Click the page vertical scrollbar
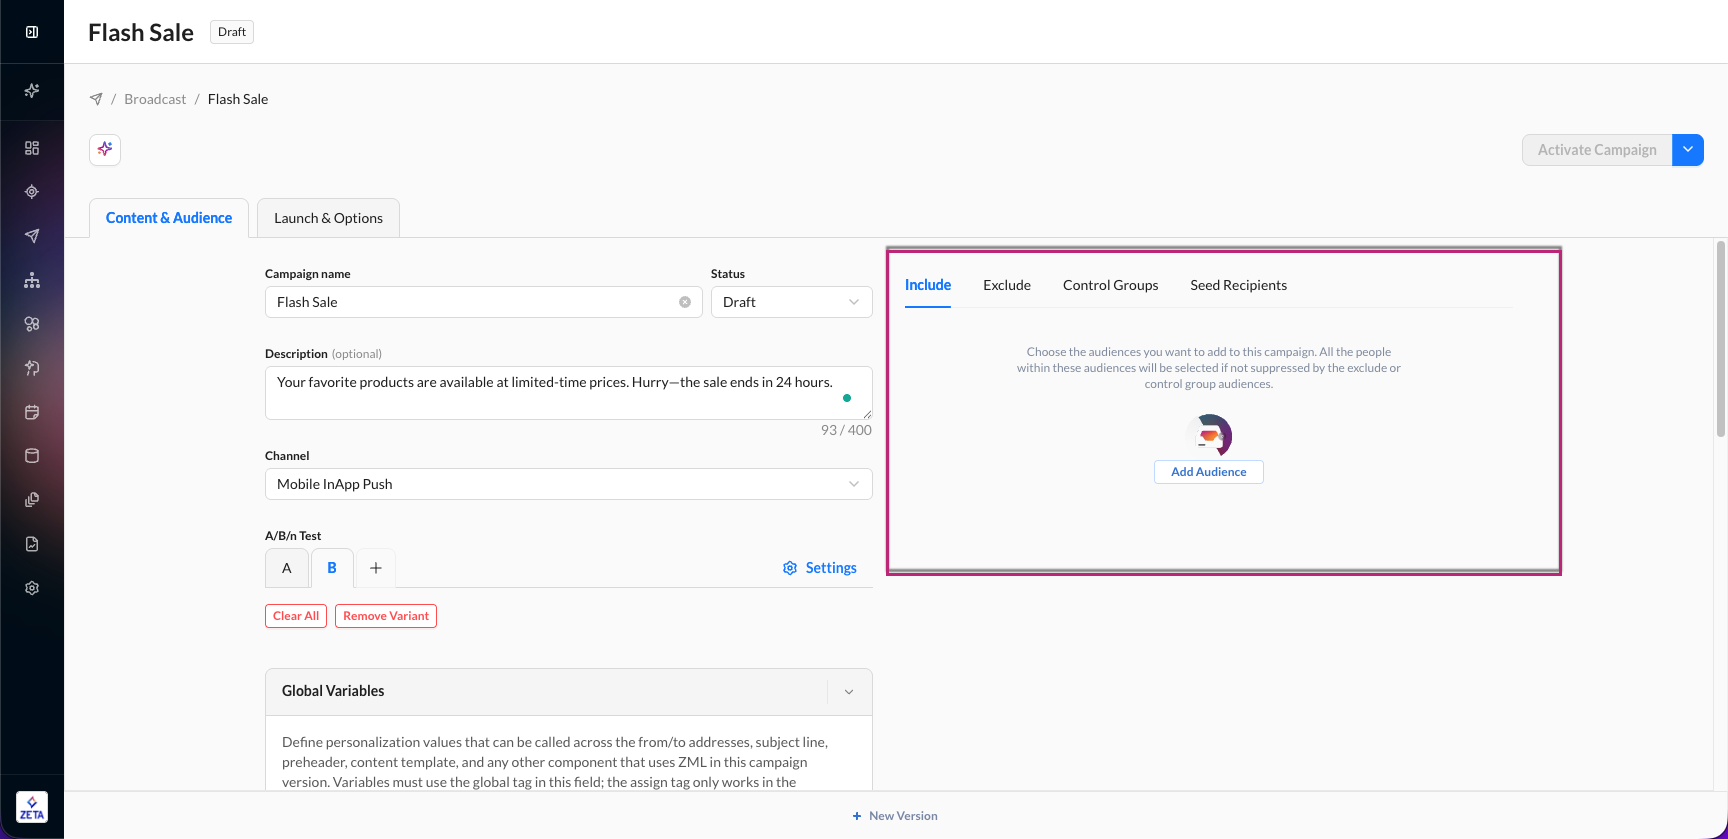Screen dimensions: 1728x839 click(1721, 339)
